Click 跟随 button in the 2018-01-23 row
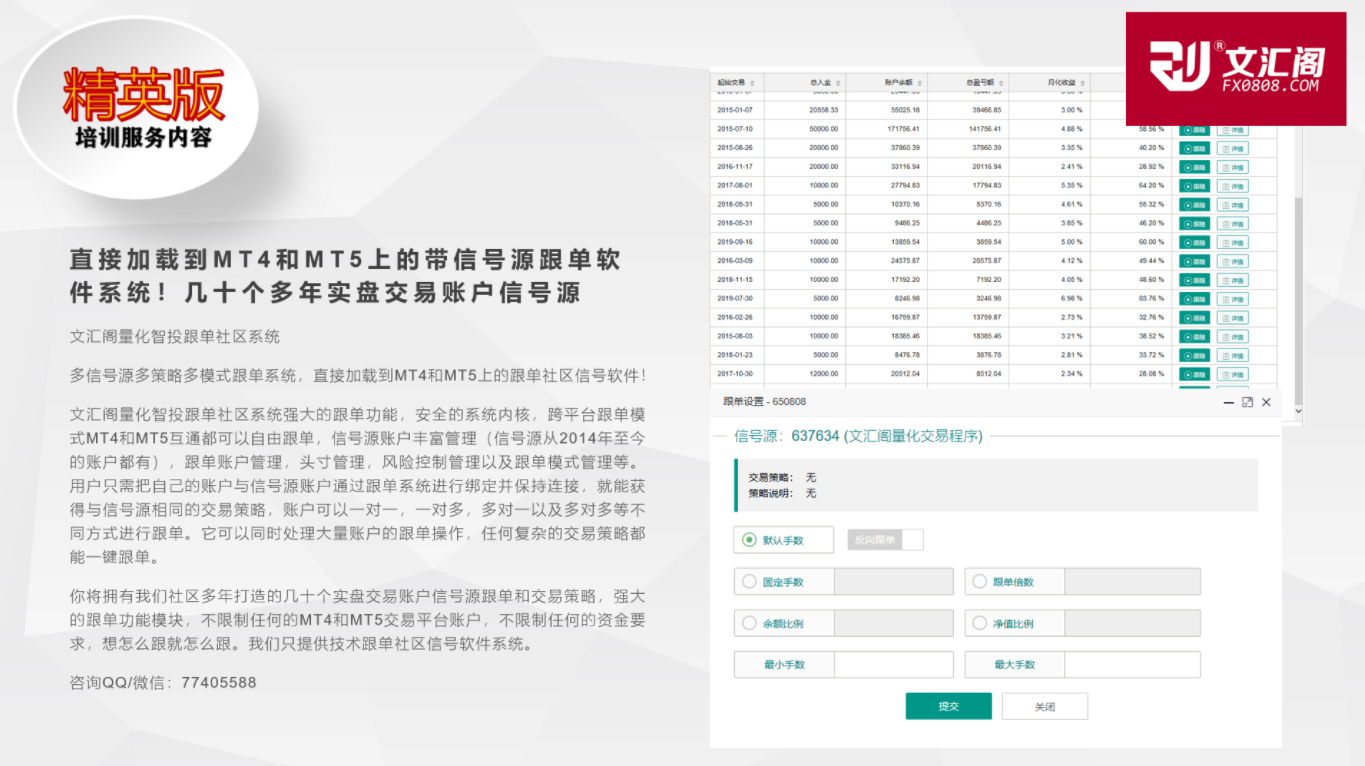 tap(1194, 355)
